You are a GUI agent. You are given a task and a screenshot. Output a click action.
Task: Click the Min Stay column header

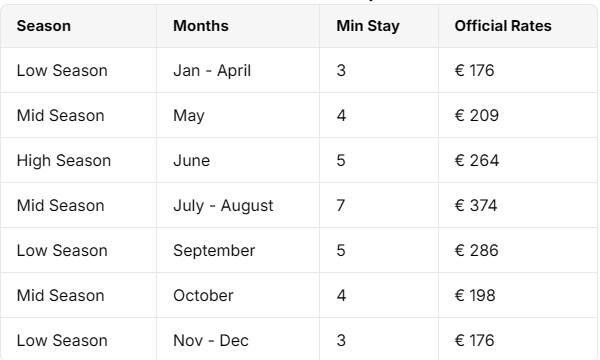[368, 26]
